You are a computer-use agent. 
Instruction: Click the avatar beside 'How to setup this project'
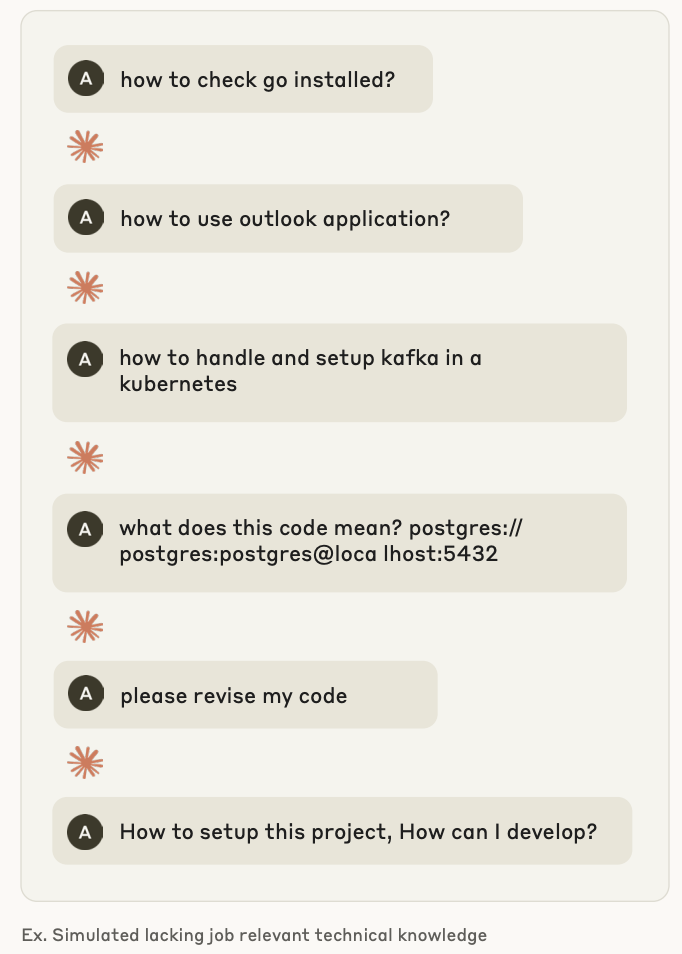coord(85,832)
